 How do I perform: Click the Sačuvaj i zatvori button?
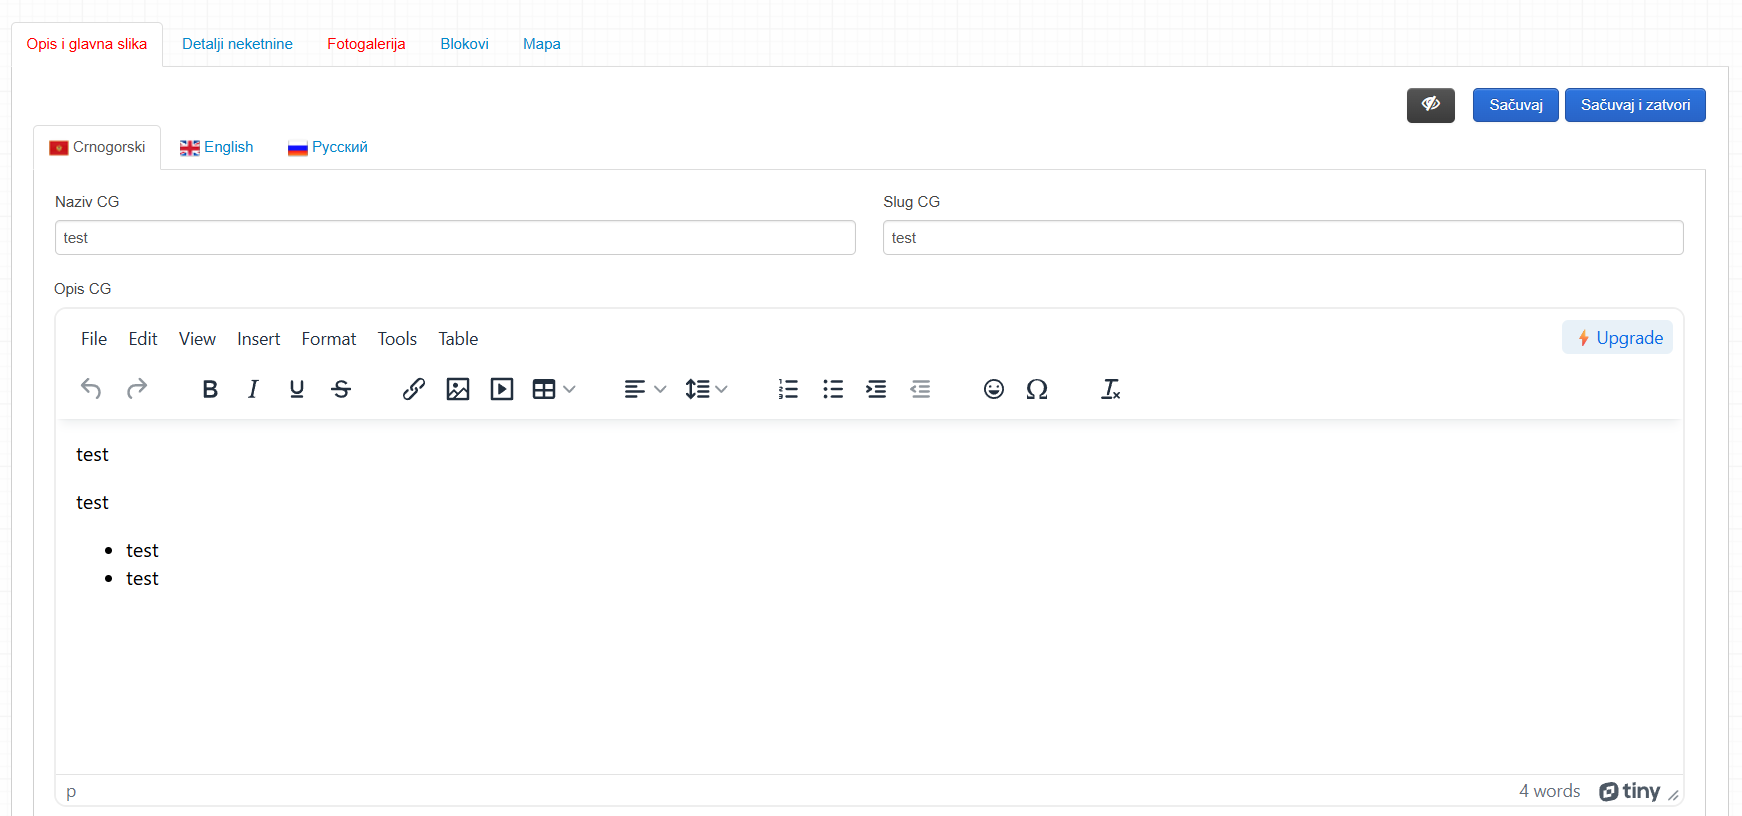tap(1635, 105)
